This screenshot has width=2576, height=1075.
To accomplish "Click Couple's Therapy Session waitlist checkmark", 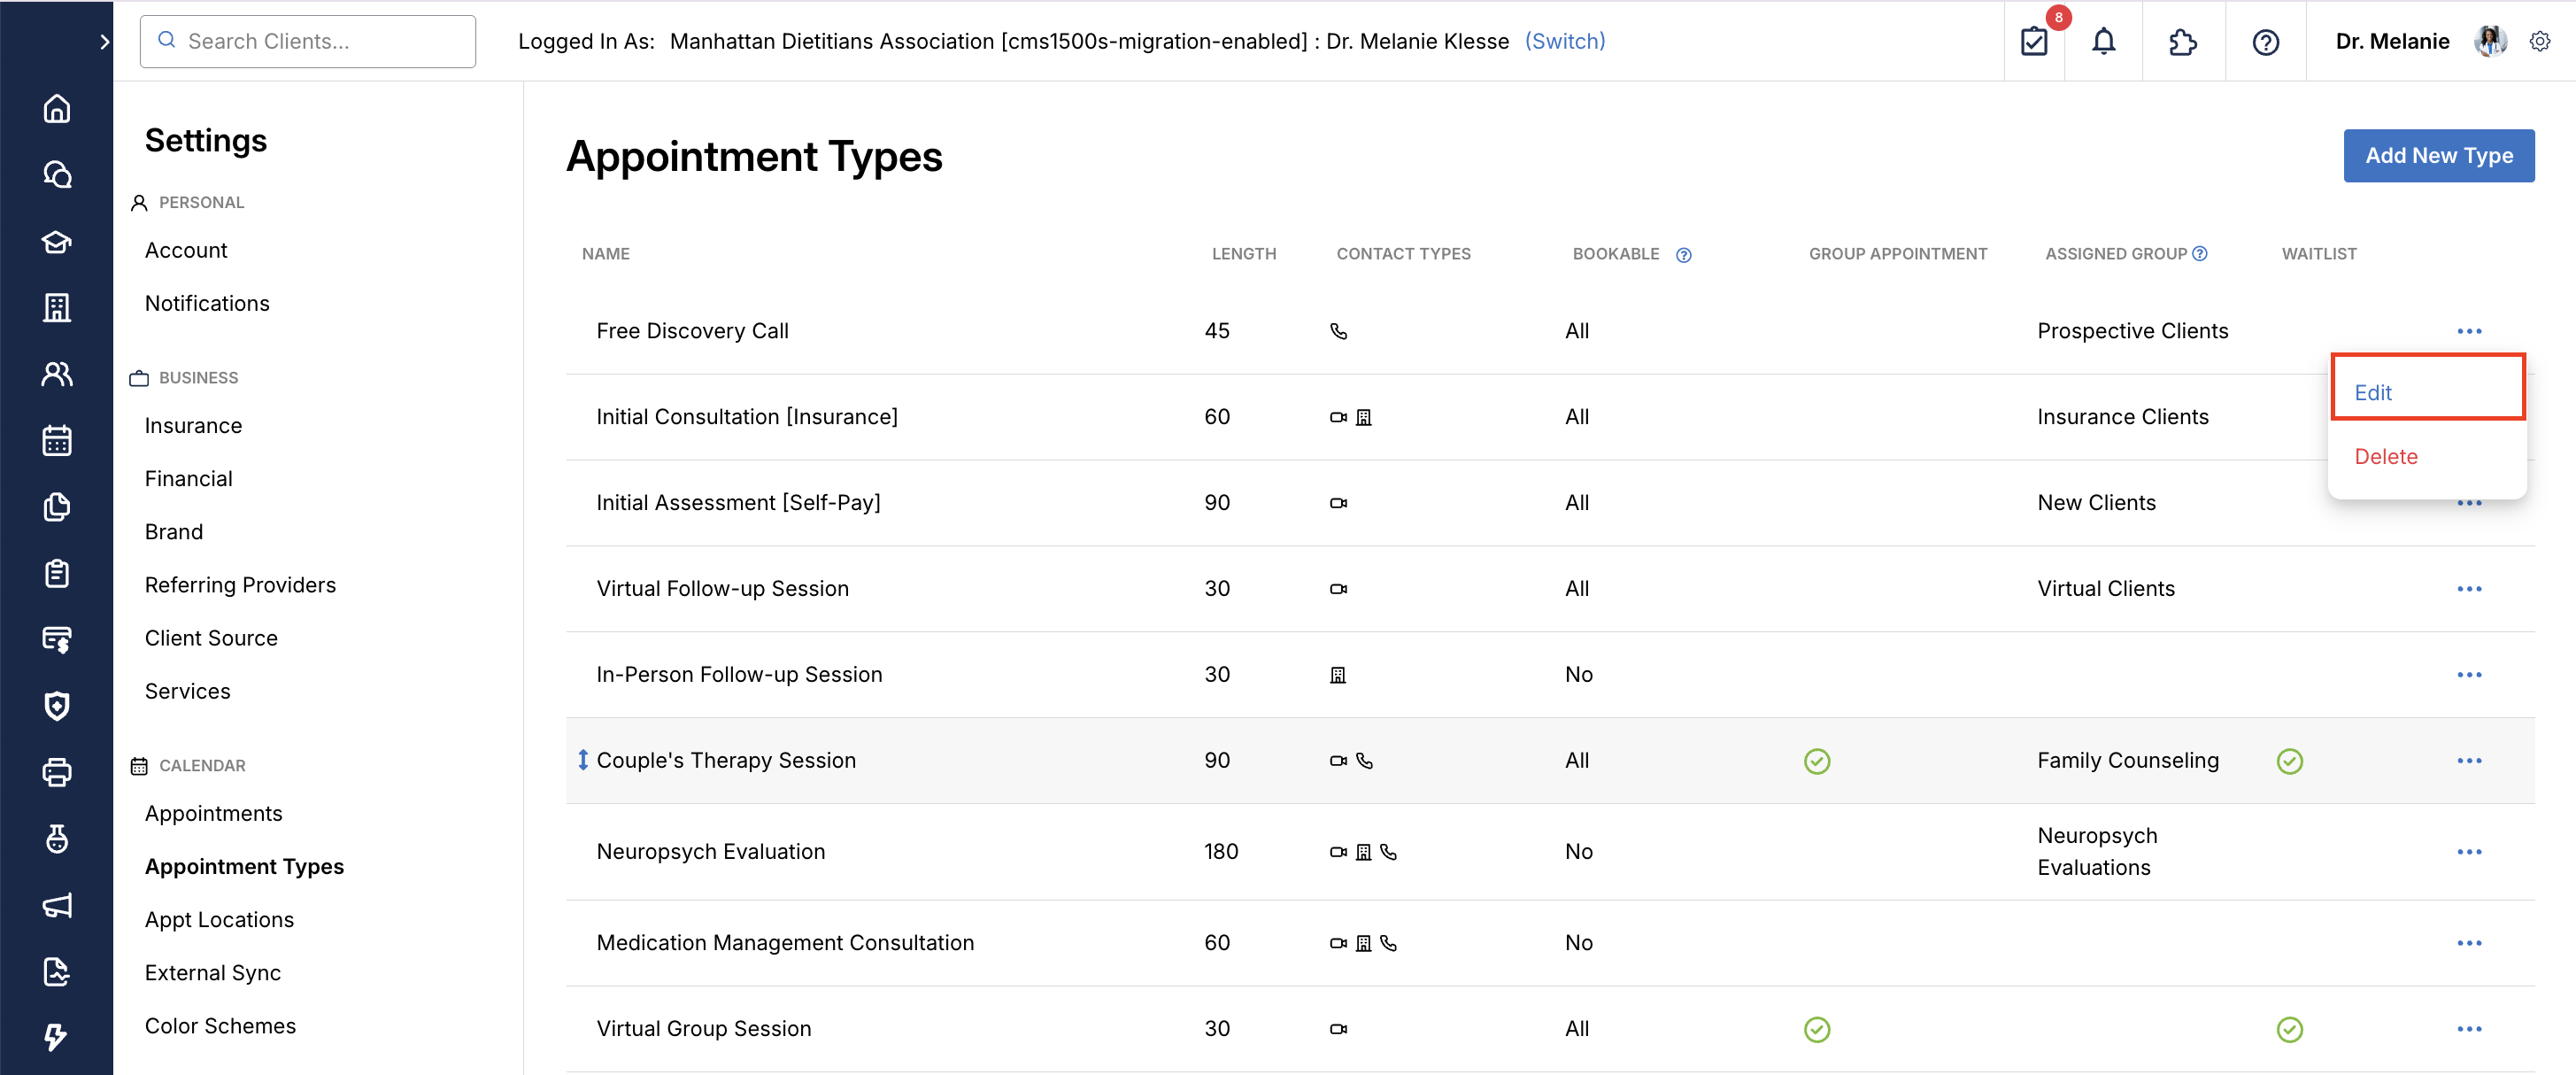I will click(x=2289, y=761).
